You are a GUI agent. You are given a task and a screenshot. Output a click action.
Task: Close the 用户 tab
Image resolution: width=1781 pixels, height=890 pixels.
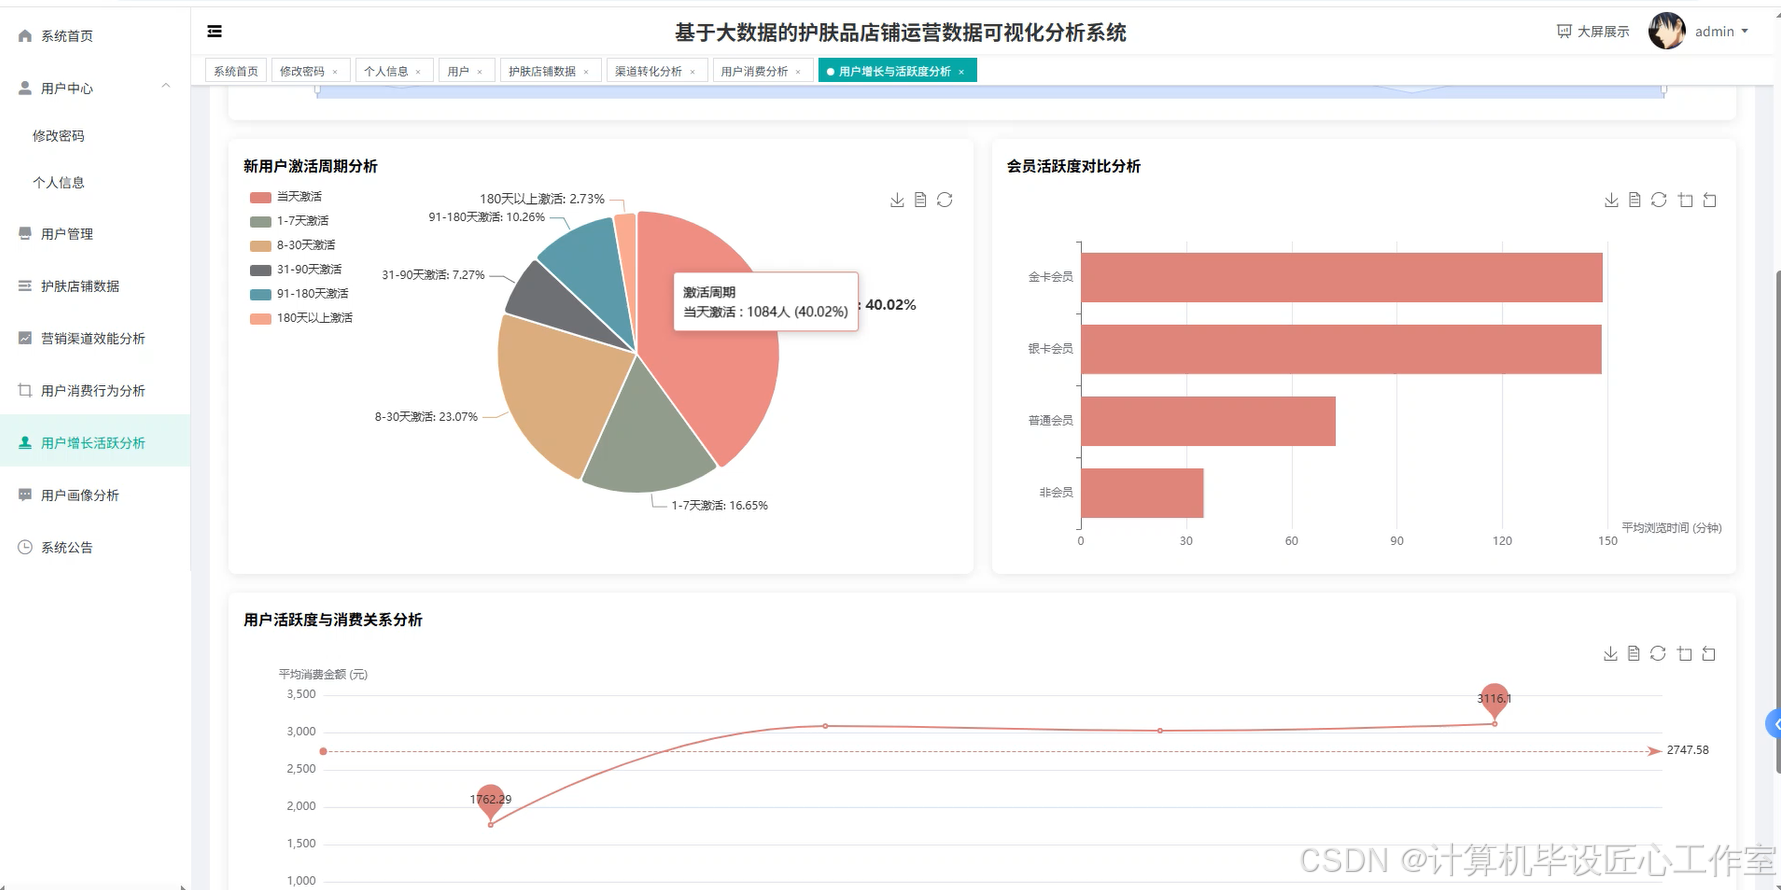pyautogui.click(x=480, y=72)
